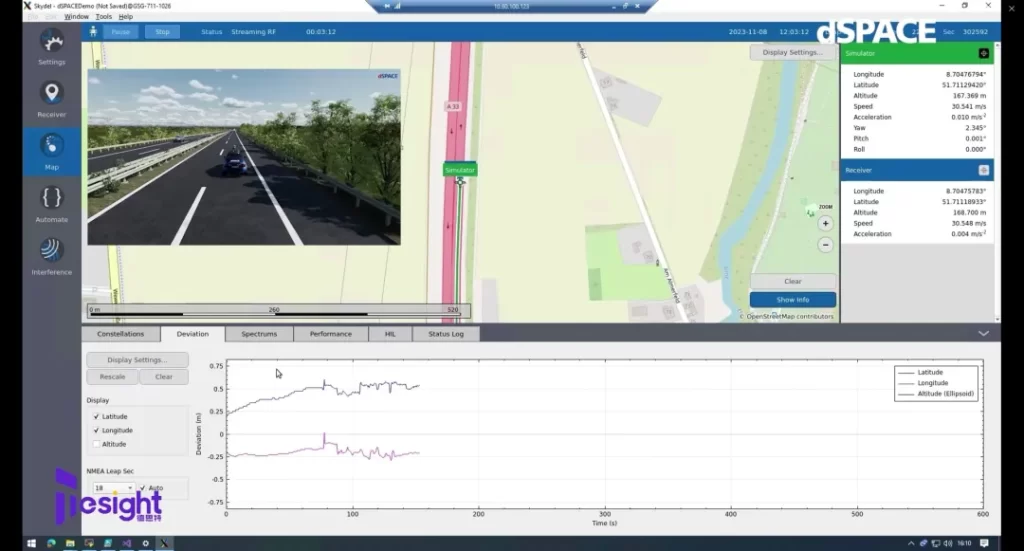The height and width of the screenshot is (551, 1024).
Task: Select the Automate sidebar icon
Action: tap(51, 202)
